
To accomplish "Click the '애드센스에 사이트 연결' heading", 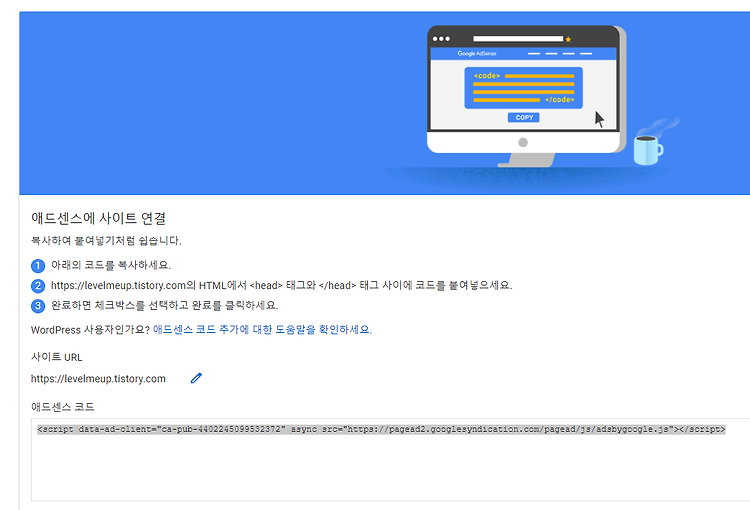I will coord(99,218).
